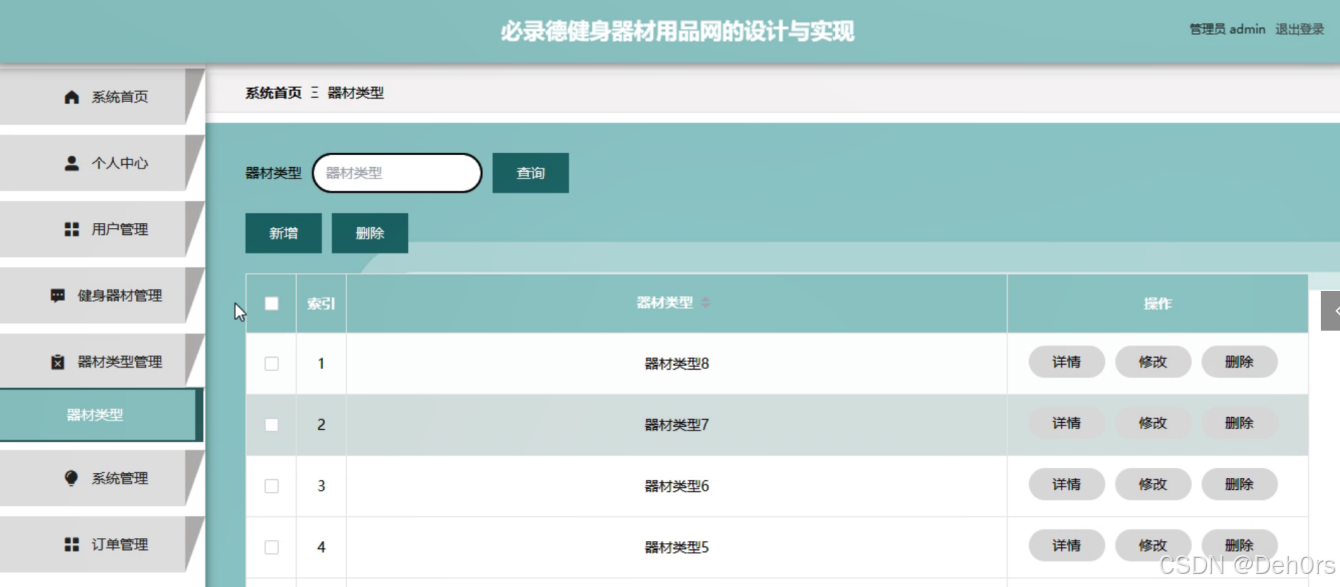The height and width of the screenshot is (587, 1340).
Task: Expand 健身器材管理 sidebar menu
Action: (x=102, y=295)
